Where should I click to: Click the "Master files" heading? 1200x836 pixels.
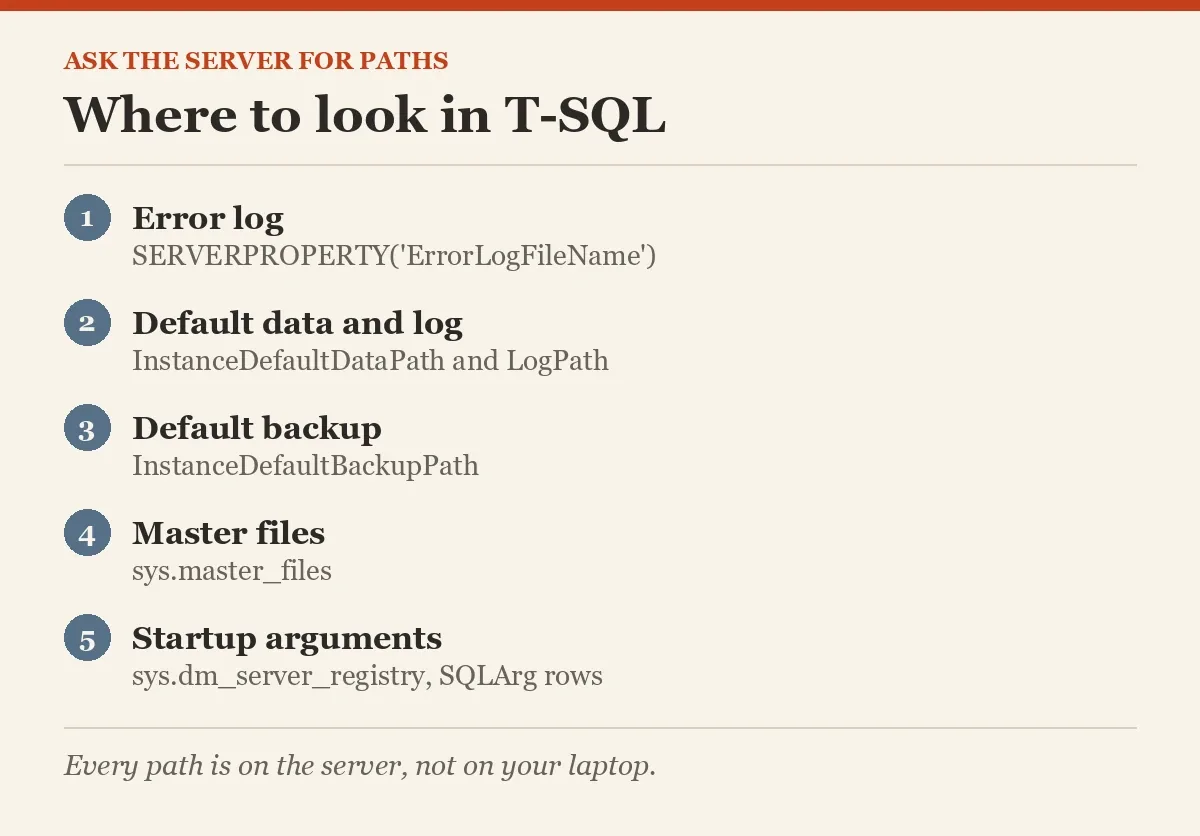[x=228, y=533]
